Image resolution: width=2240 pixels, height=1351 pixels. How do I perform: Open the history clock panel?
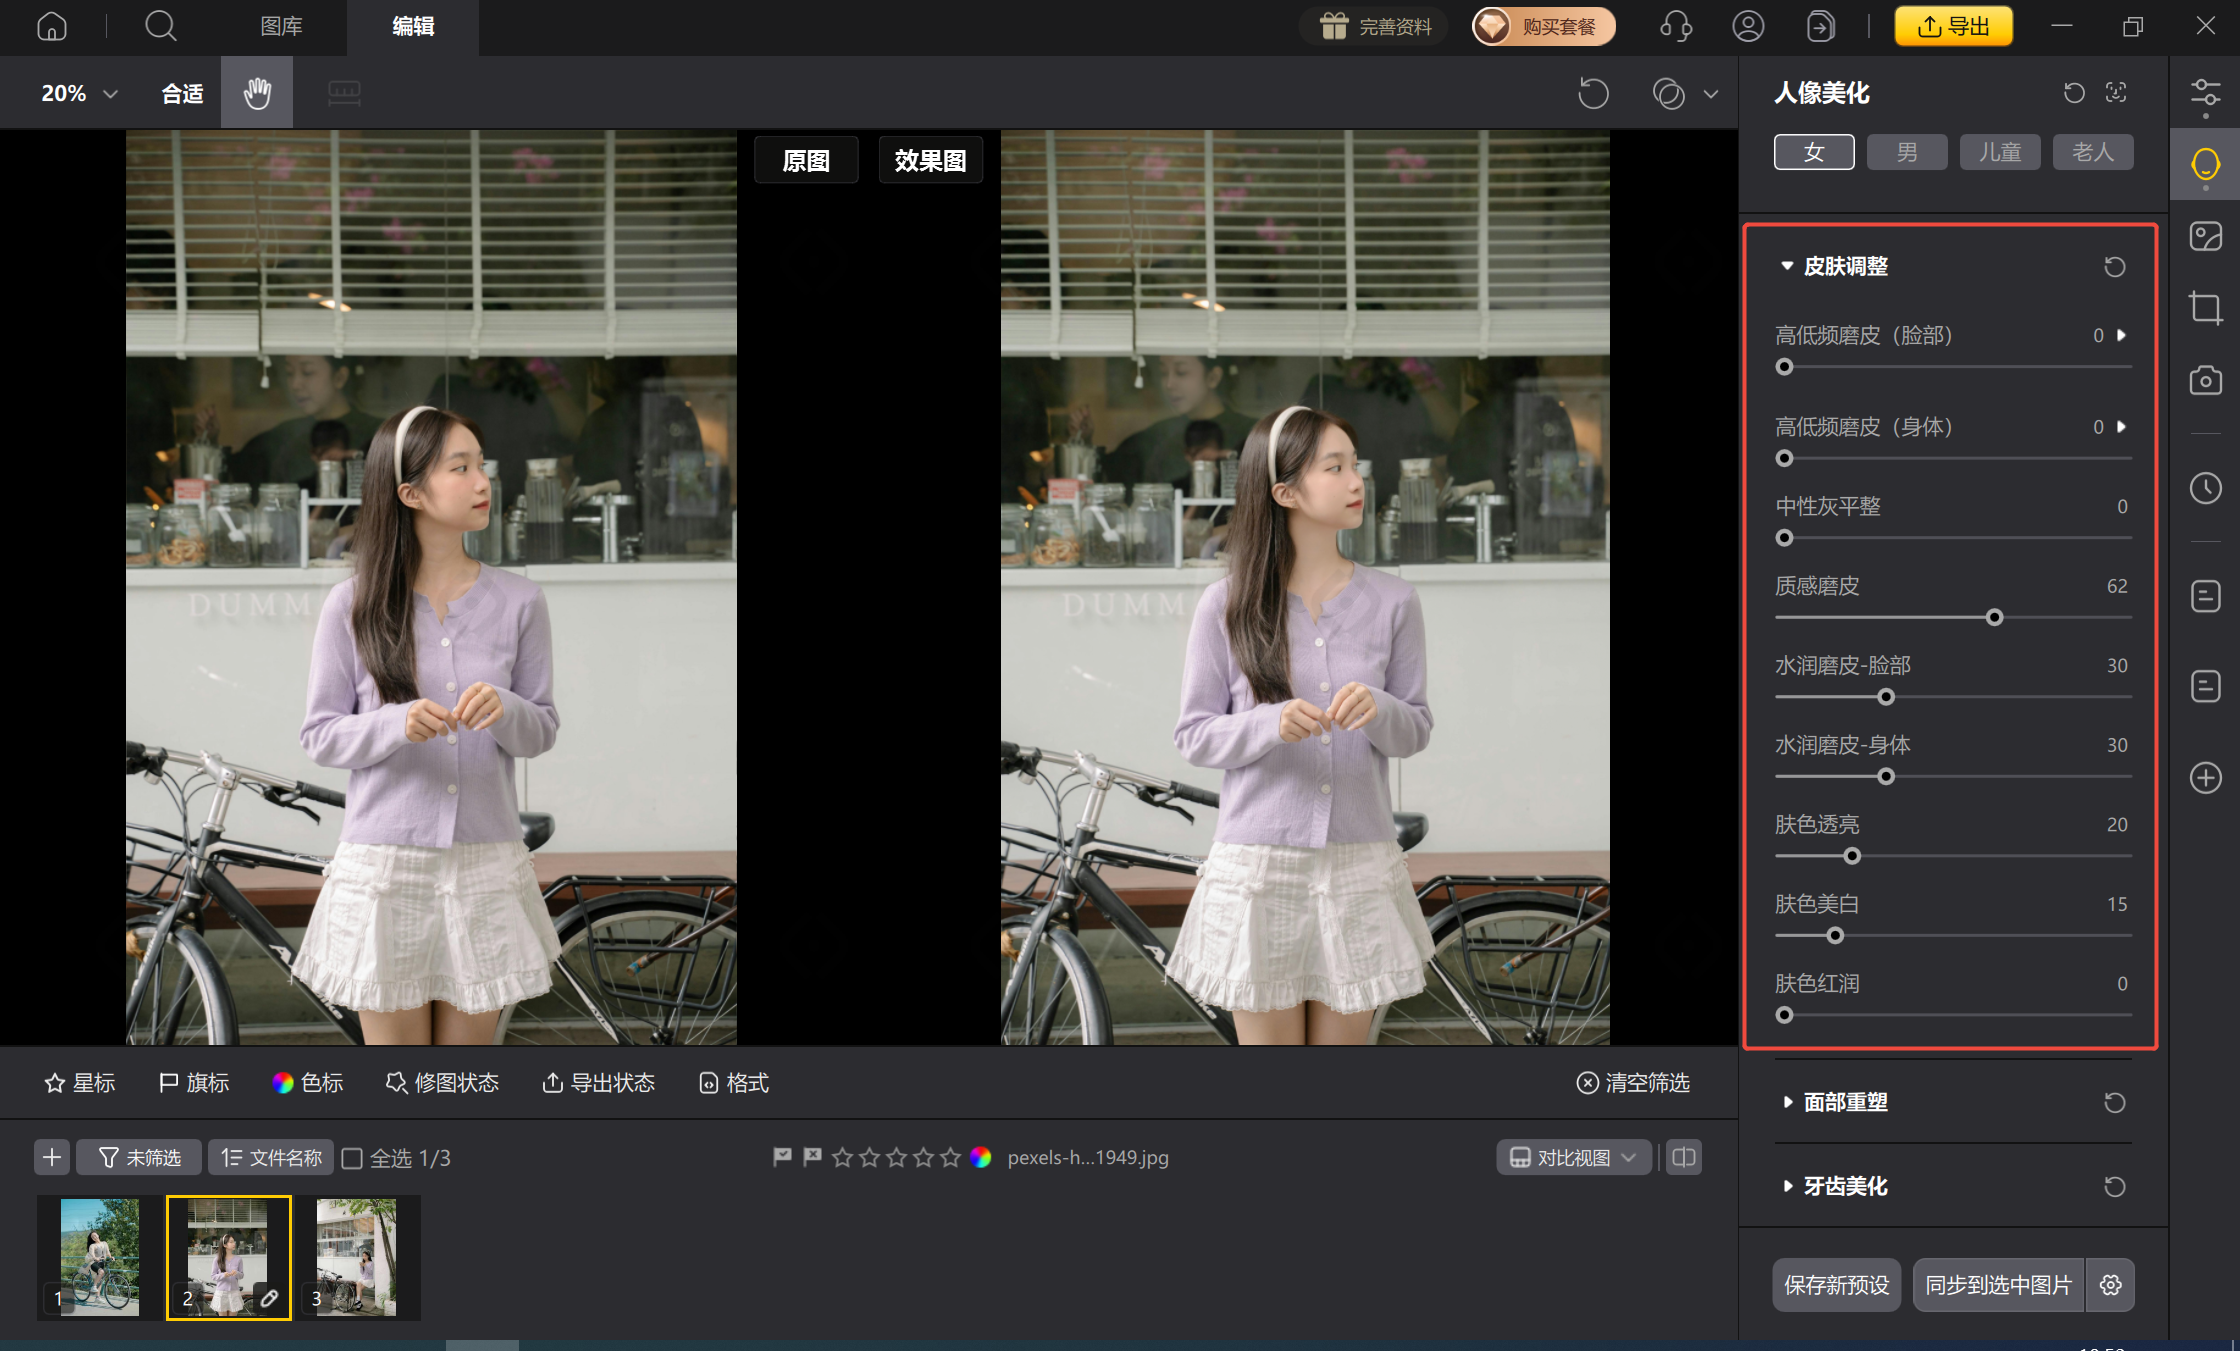point(2205,488)
